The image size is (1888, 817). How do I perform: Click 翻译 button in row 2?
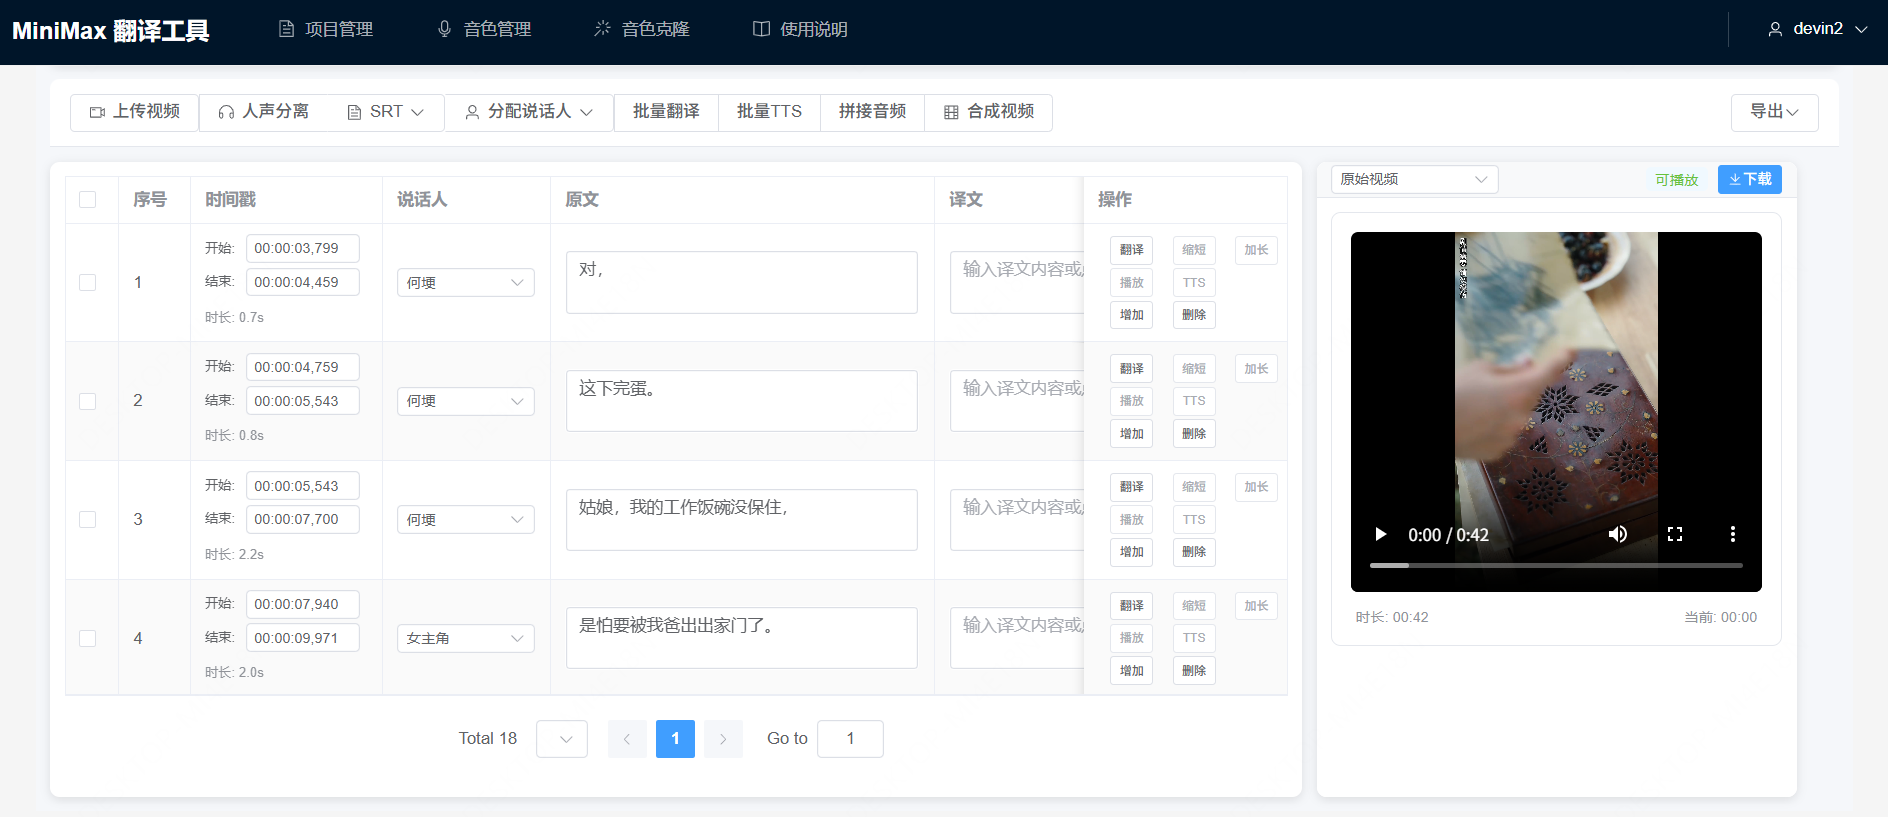pos(1131,369)
